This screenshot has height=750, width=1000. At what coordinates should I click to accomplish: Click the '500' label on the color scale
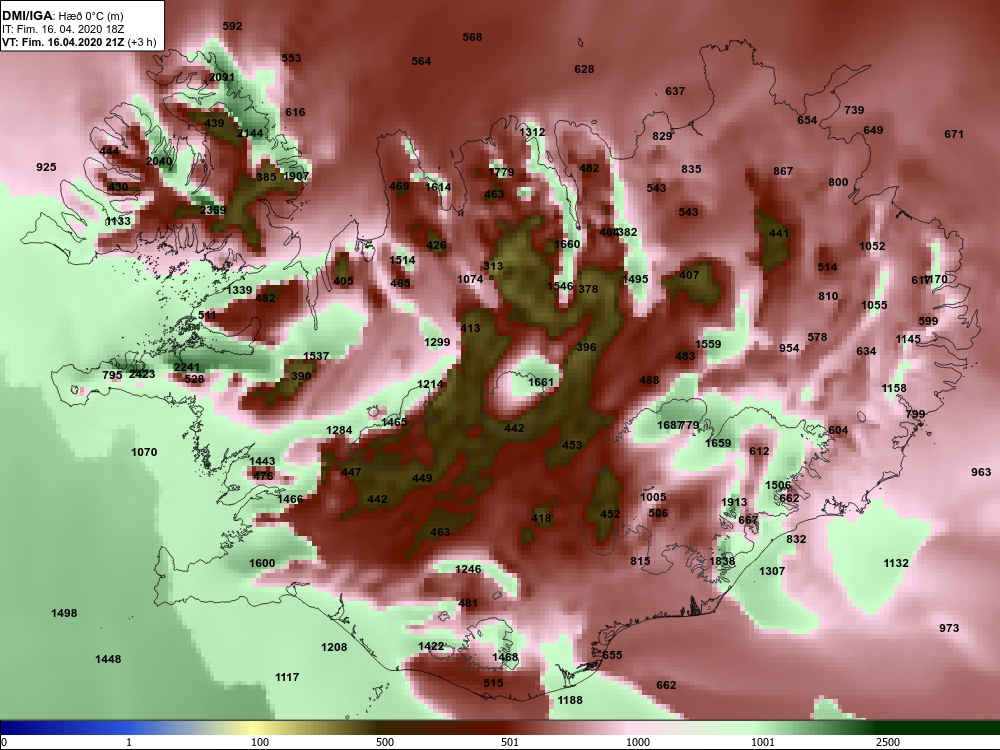(x=385, y=742)
